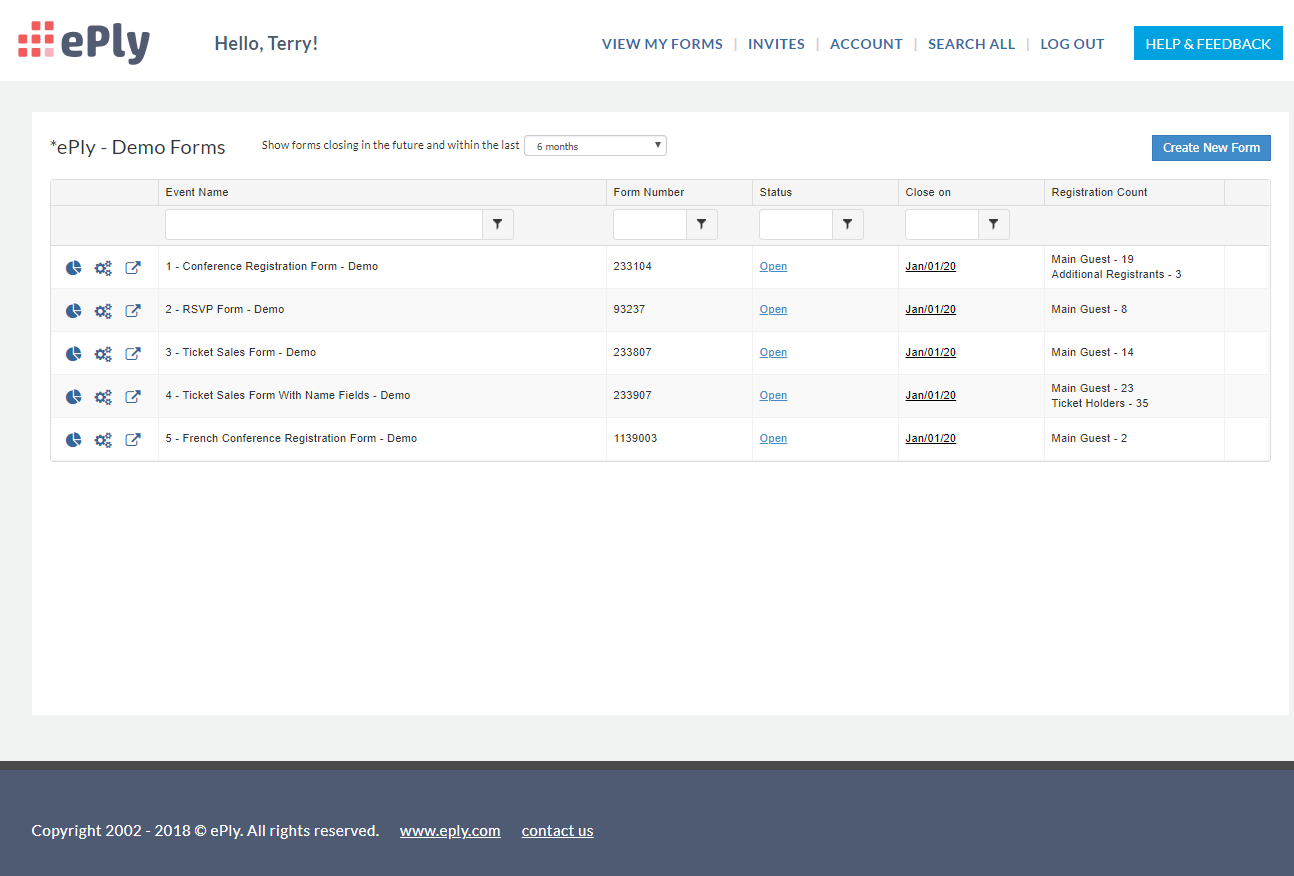
Task: Focus the Status filter input
Action: [x=796, y=225]
